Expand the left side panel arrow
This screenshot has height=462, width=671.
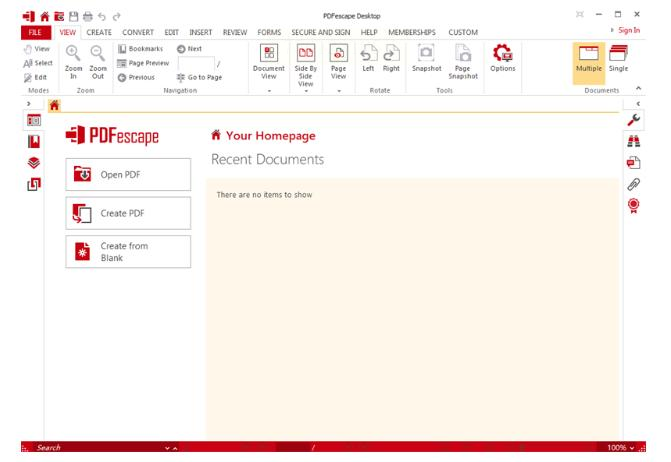click(29, 104)
